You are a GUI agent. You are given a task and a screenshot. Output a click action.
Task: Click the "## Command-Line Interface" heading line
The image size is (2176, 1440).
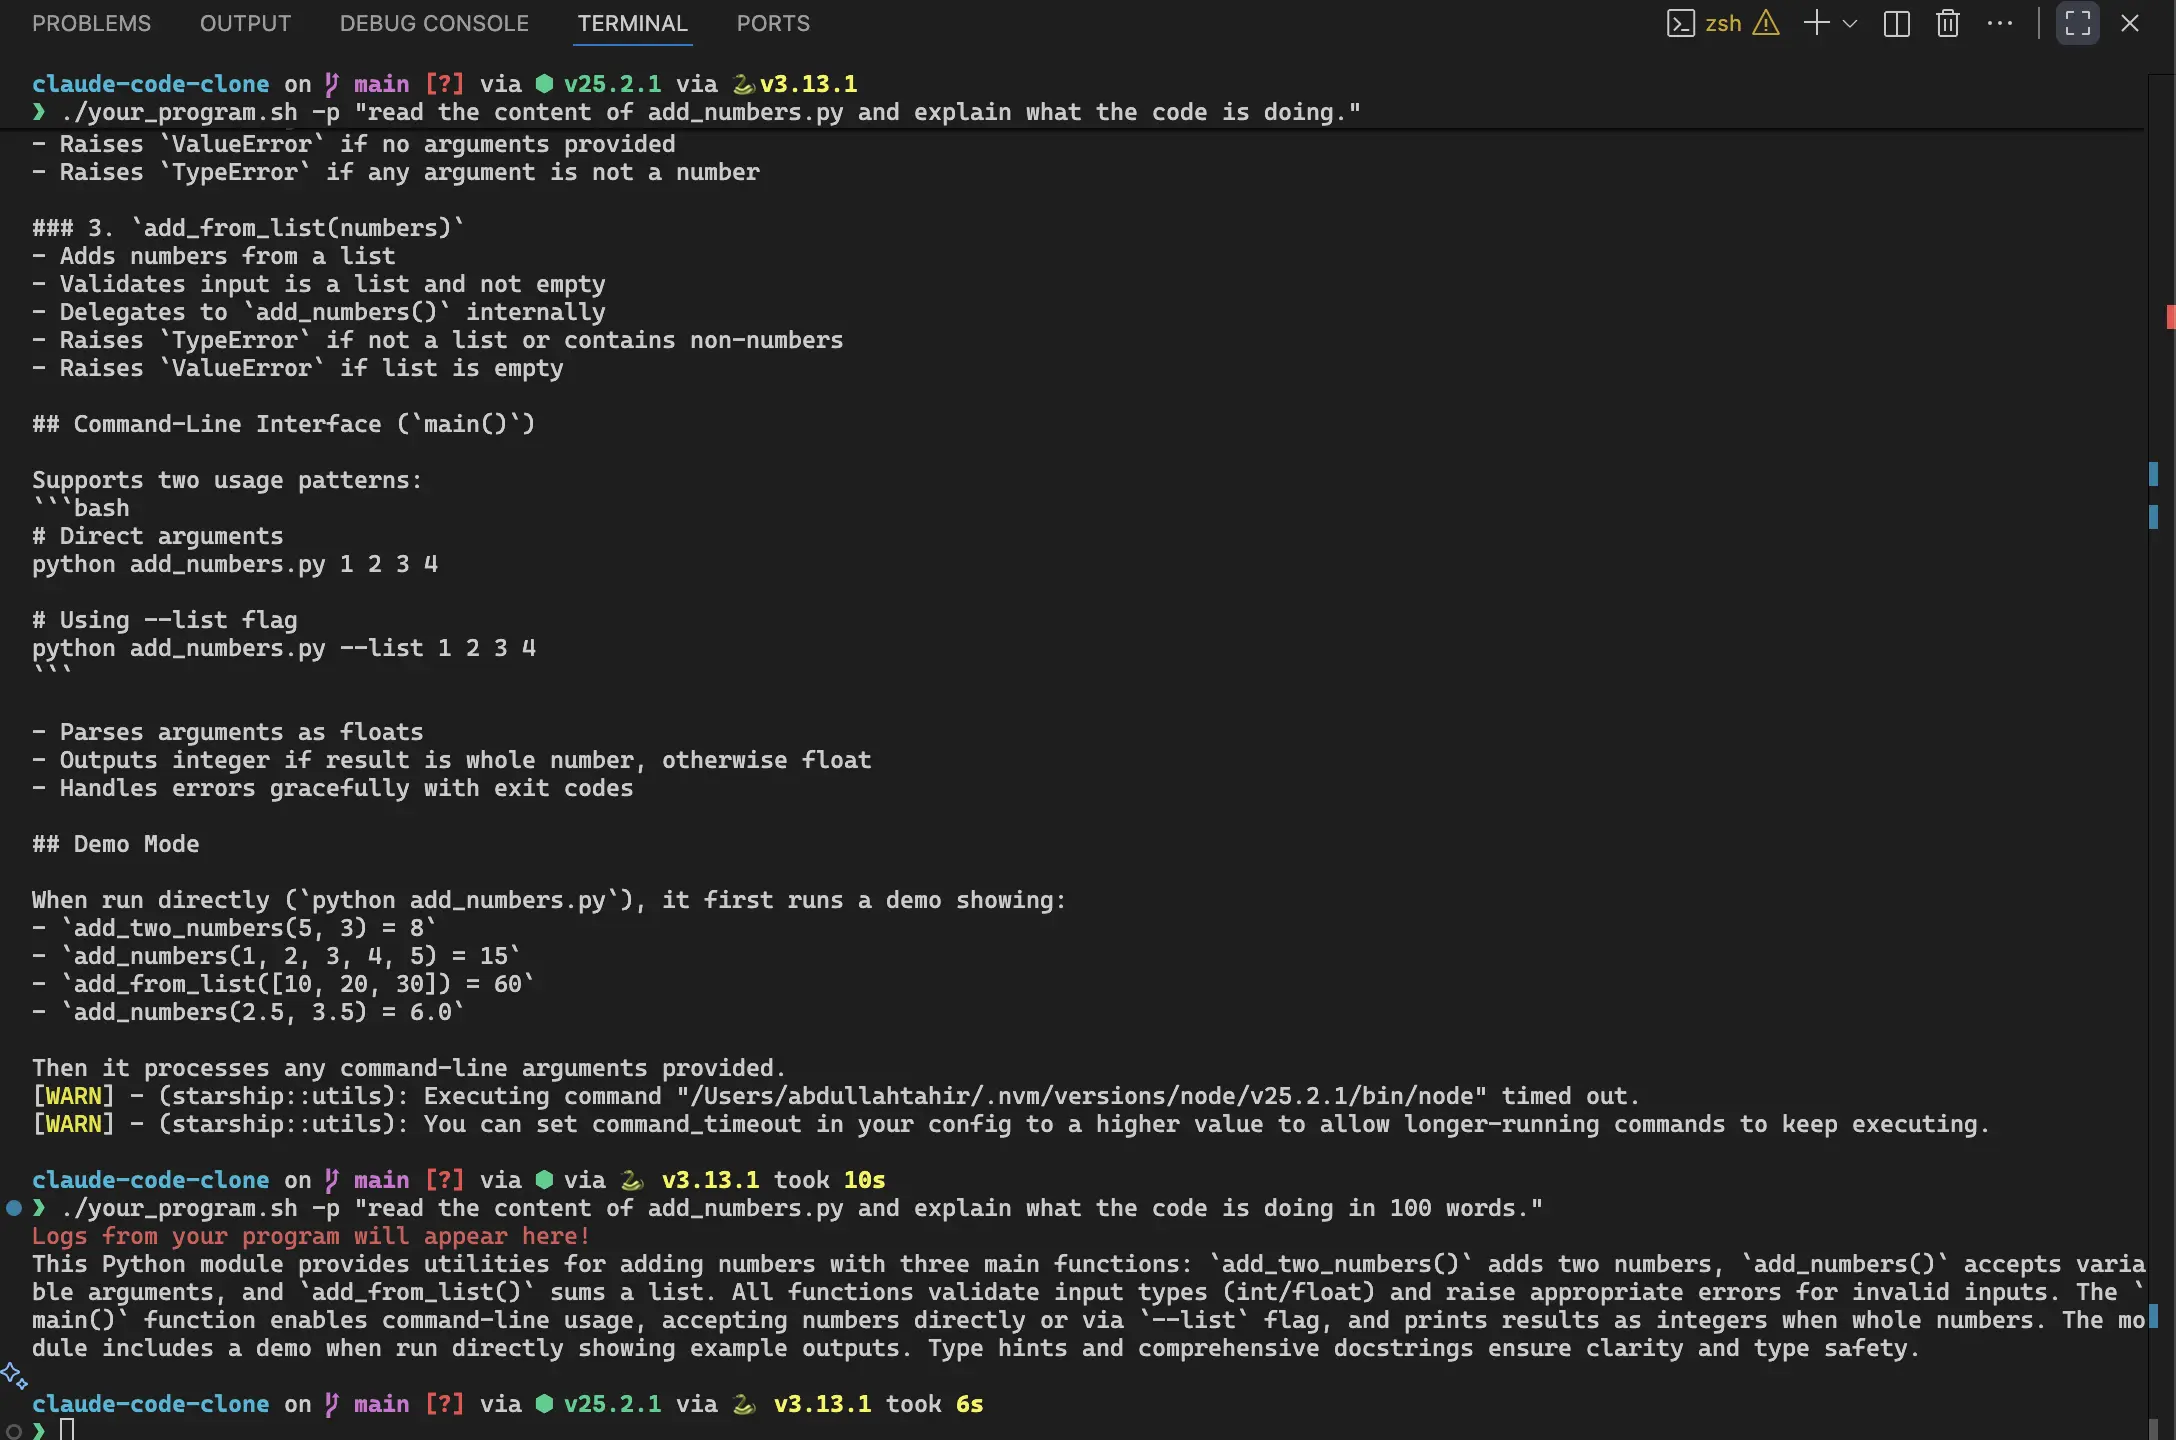[x=284, y=424]
